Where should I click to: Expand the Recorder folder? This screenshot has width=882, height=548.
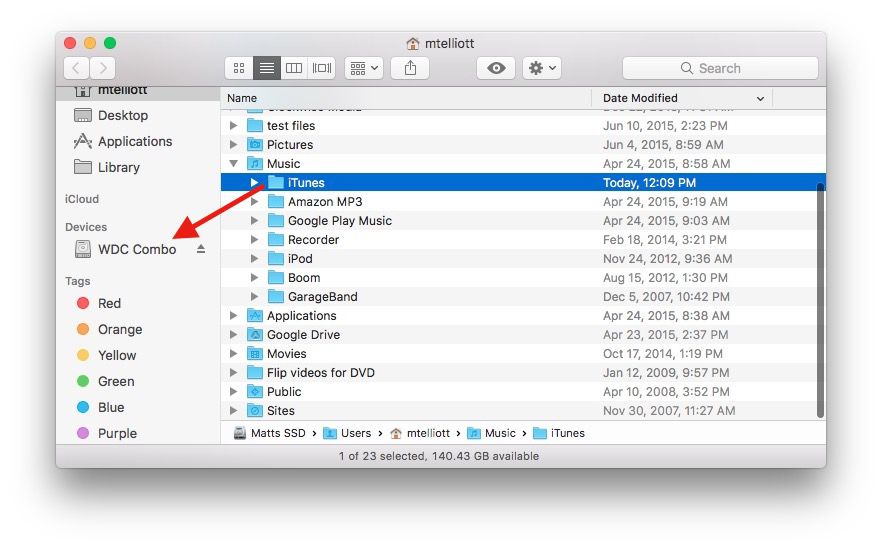[x=254, y=240]
